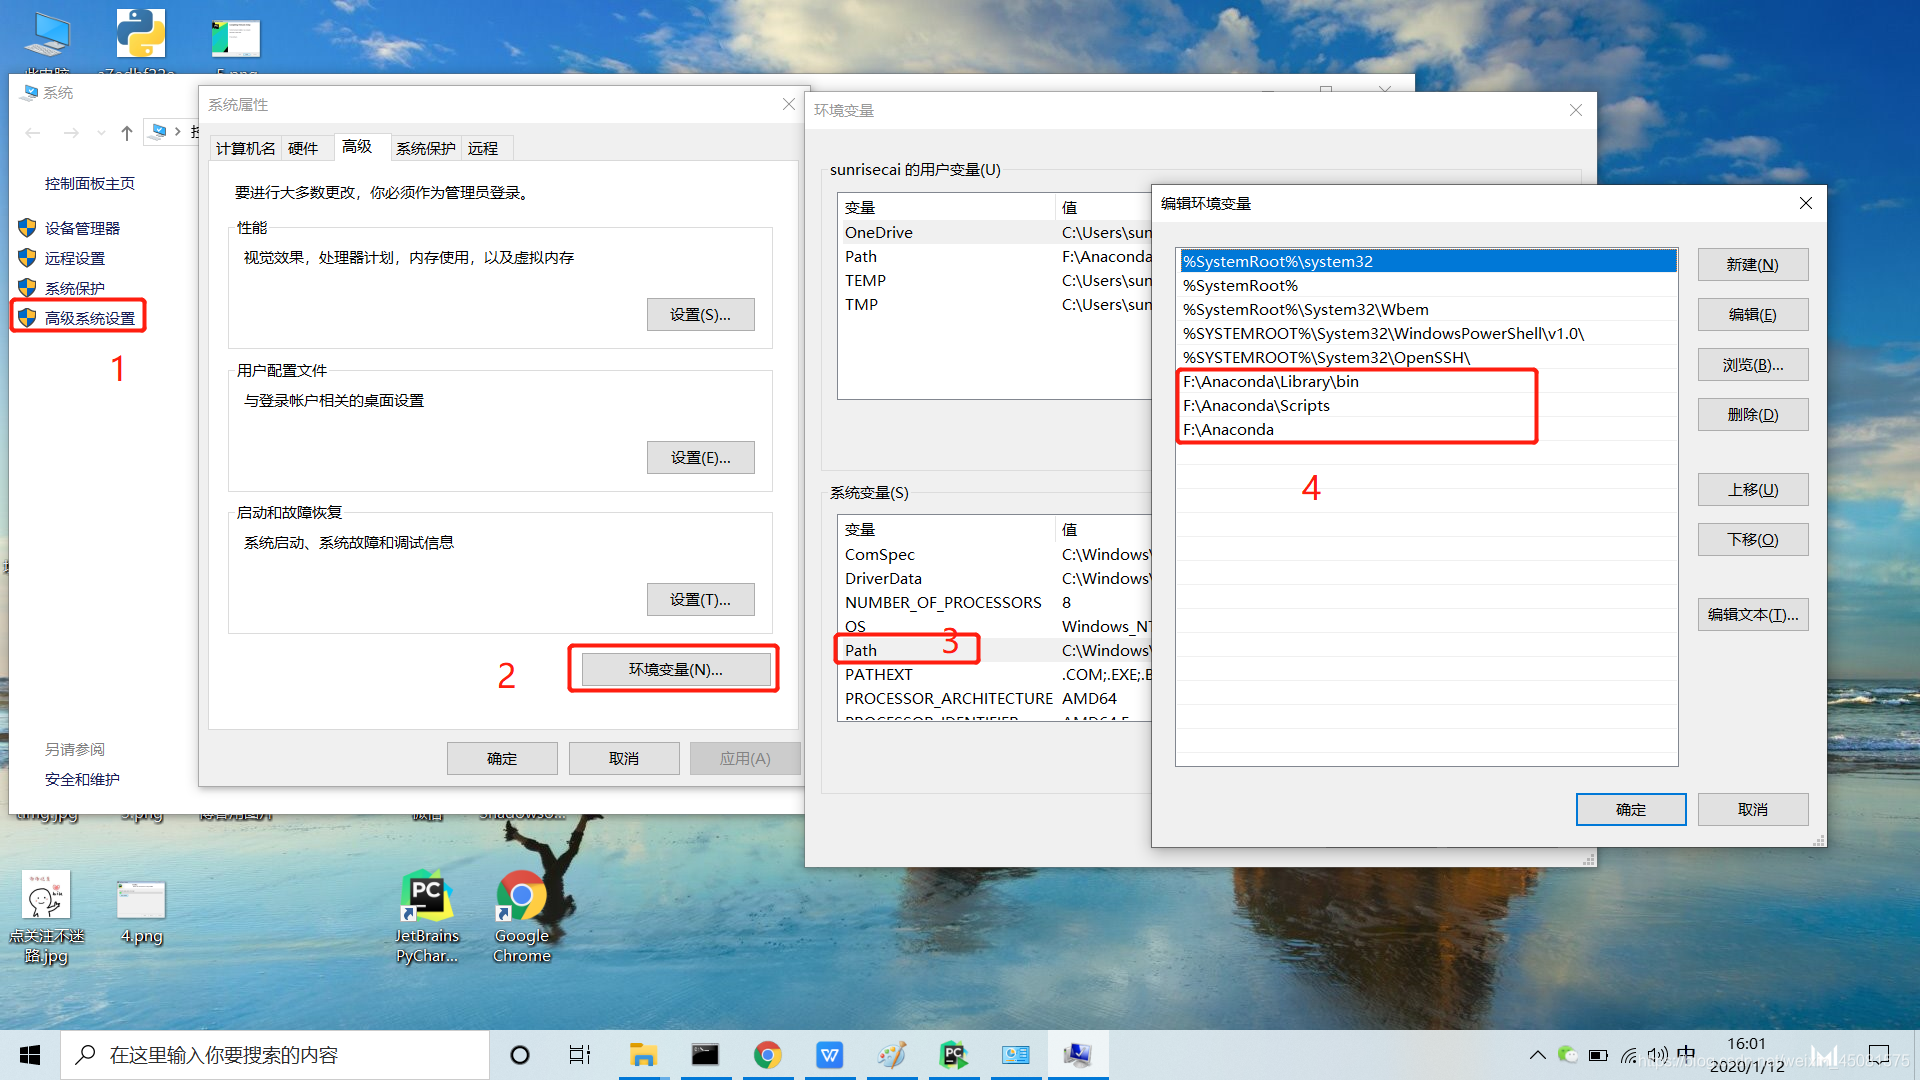Click 新建(N) button in 编辑环境变量
Image resolution: width=1920 pixels, height=1080 pixels.
1751,264
